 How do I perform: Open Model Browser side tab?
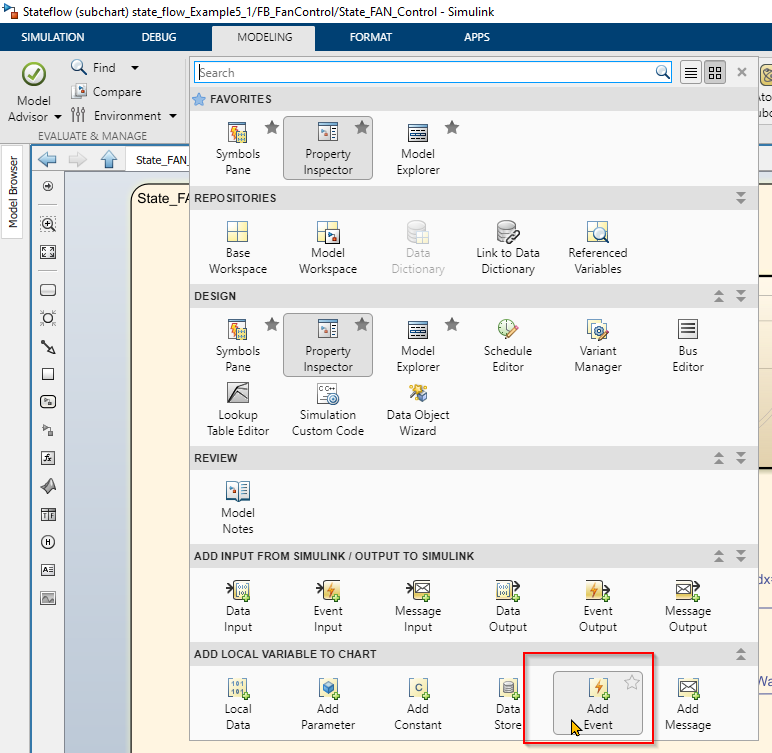[13, 192]
